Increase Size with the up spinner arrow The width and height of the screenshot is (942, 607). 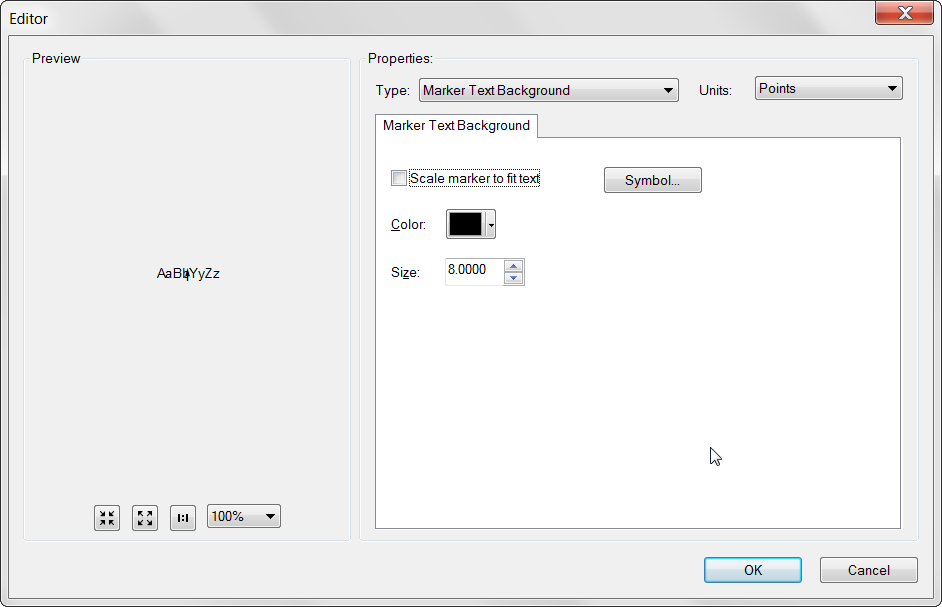514,266
